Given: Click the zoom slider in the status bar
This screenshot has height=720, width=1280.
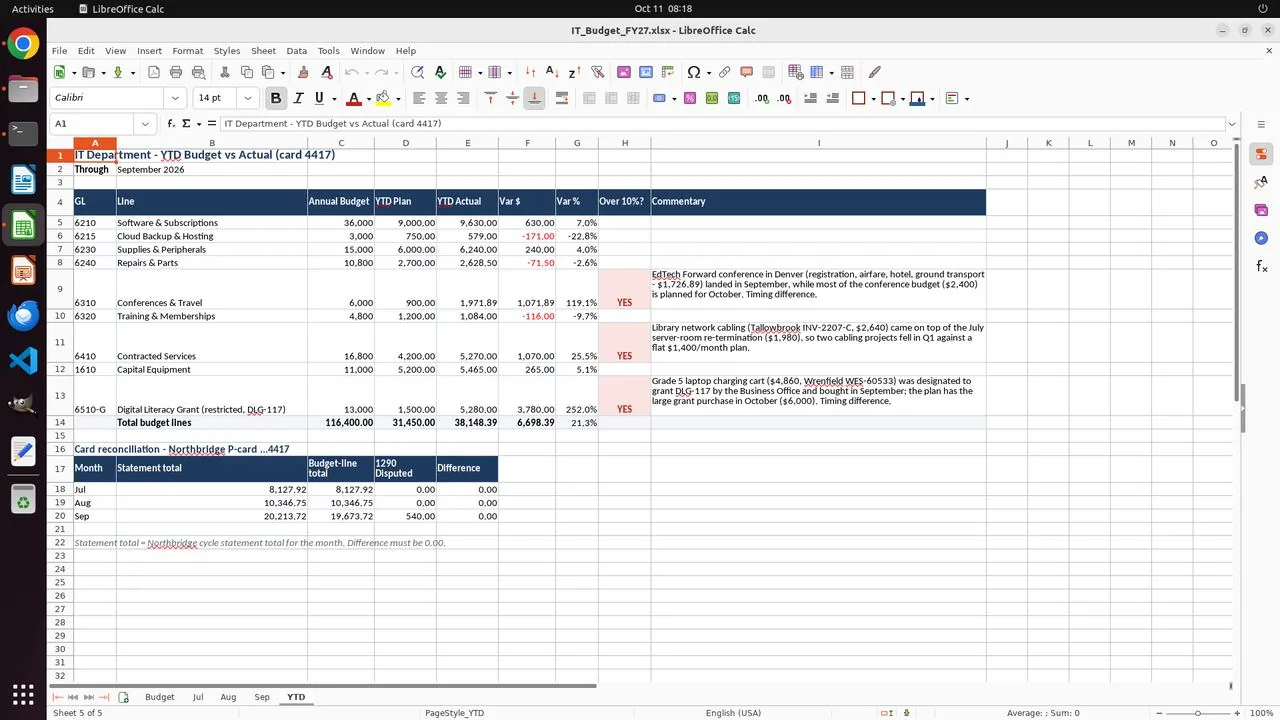Looking at the screenshot, I should click(x=1198, y=713).
